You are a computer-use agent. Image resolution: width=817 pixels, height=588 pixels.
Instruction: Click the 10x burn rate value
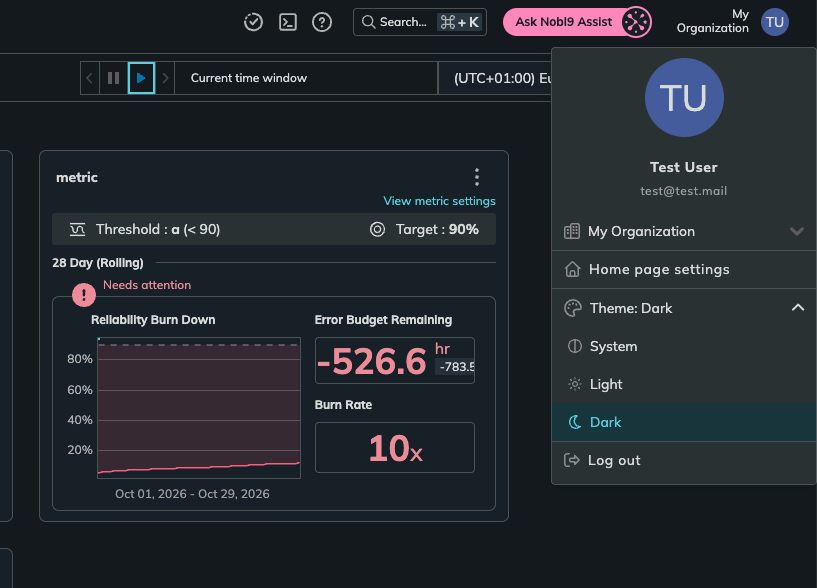395,448
